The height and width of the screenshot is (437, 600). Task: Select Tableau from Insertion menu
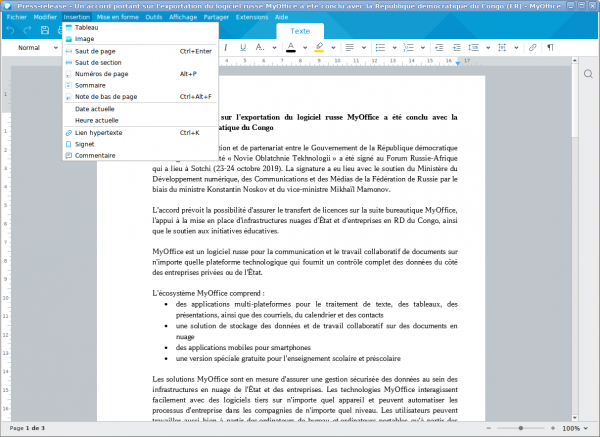point(86,28)
